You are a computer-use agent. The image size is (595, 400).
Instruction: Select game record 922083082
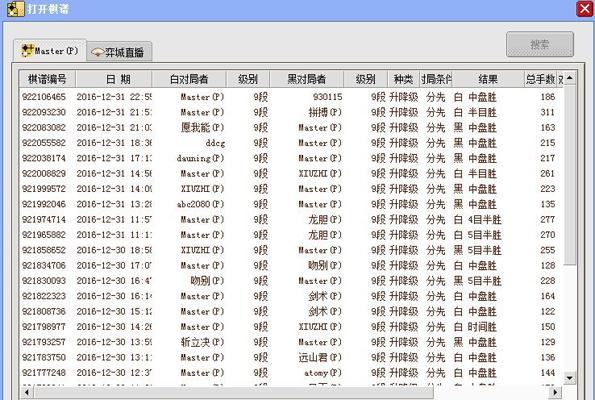(x=291, y=128)
